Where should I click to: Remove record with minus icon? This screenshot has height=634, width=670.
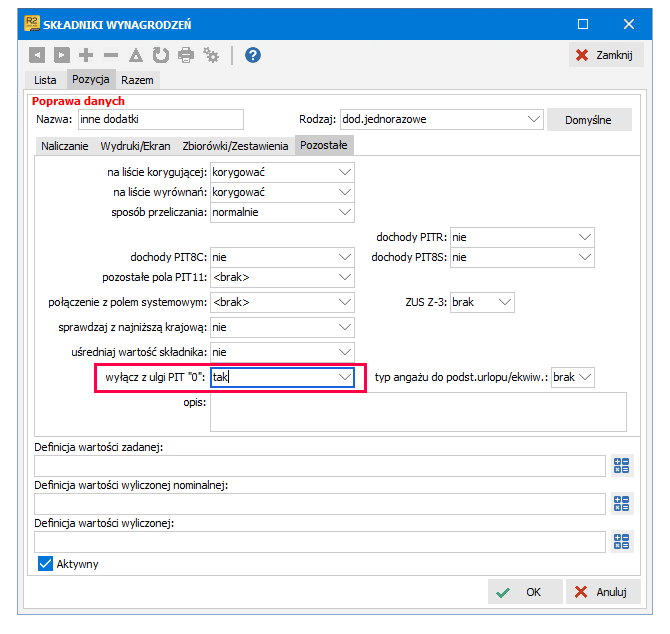click(x=111, y=55)
